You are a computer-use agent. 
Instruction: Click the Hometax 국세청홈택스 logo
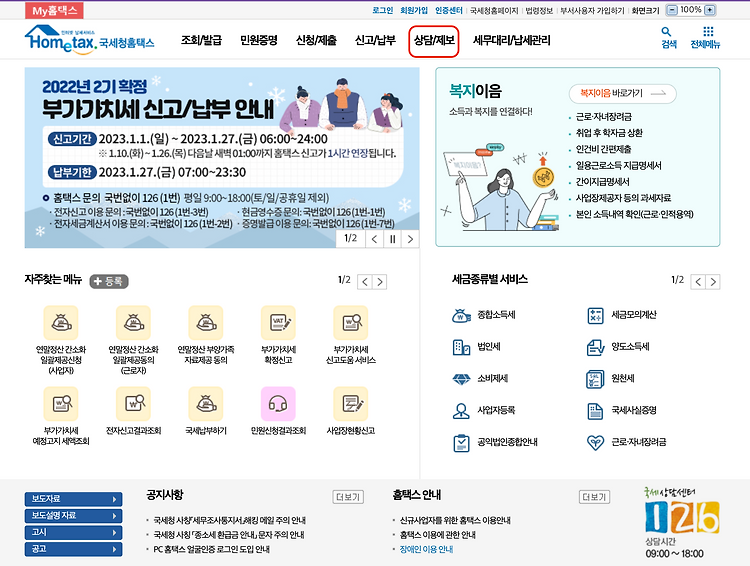[x=89, y=40]
